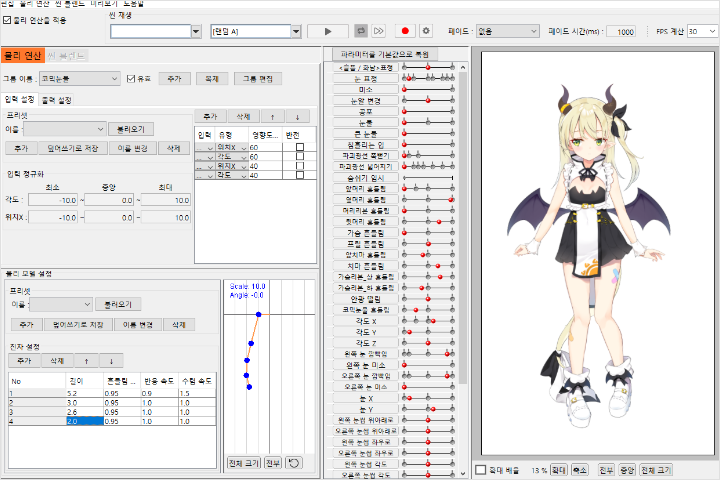Enable the 최대 배율 checkbox under the preview
The height and width of the screenshot is (480, 720).
pos(481,470)
